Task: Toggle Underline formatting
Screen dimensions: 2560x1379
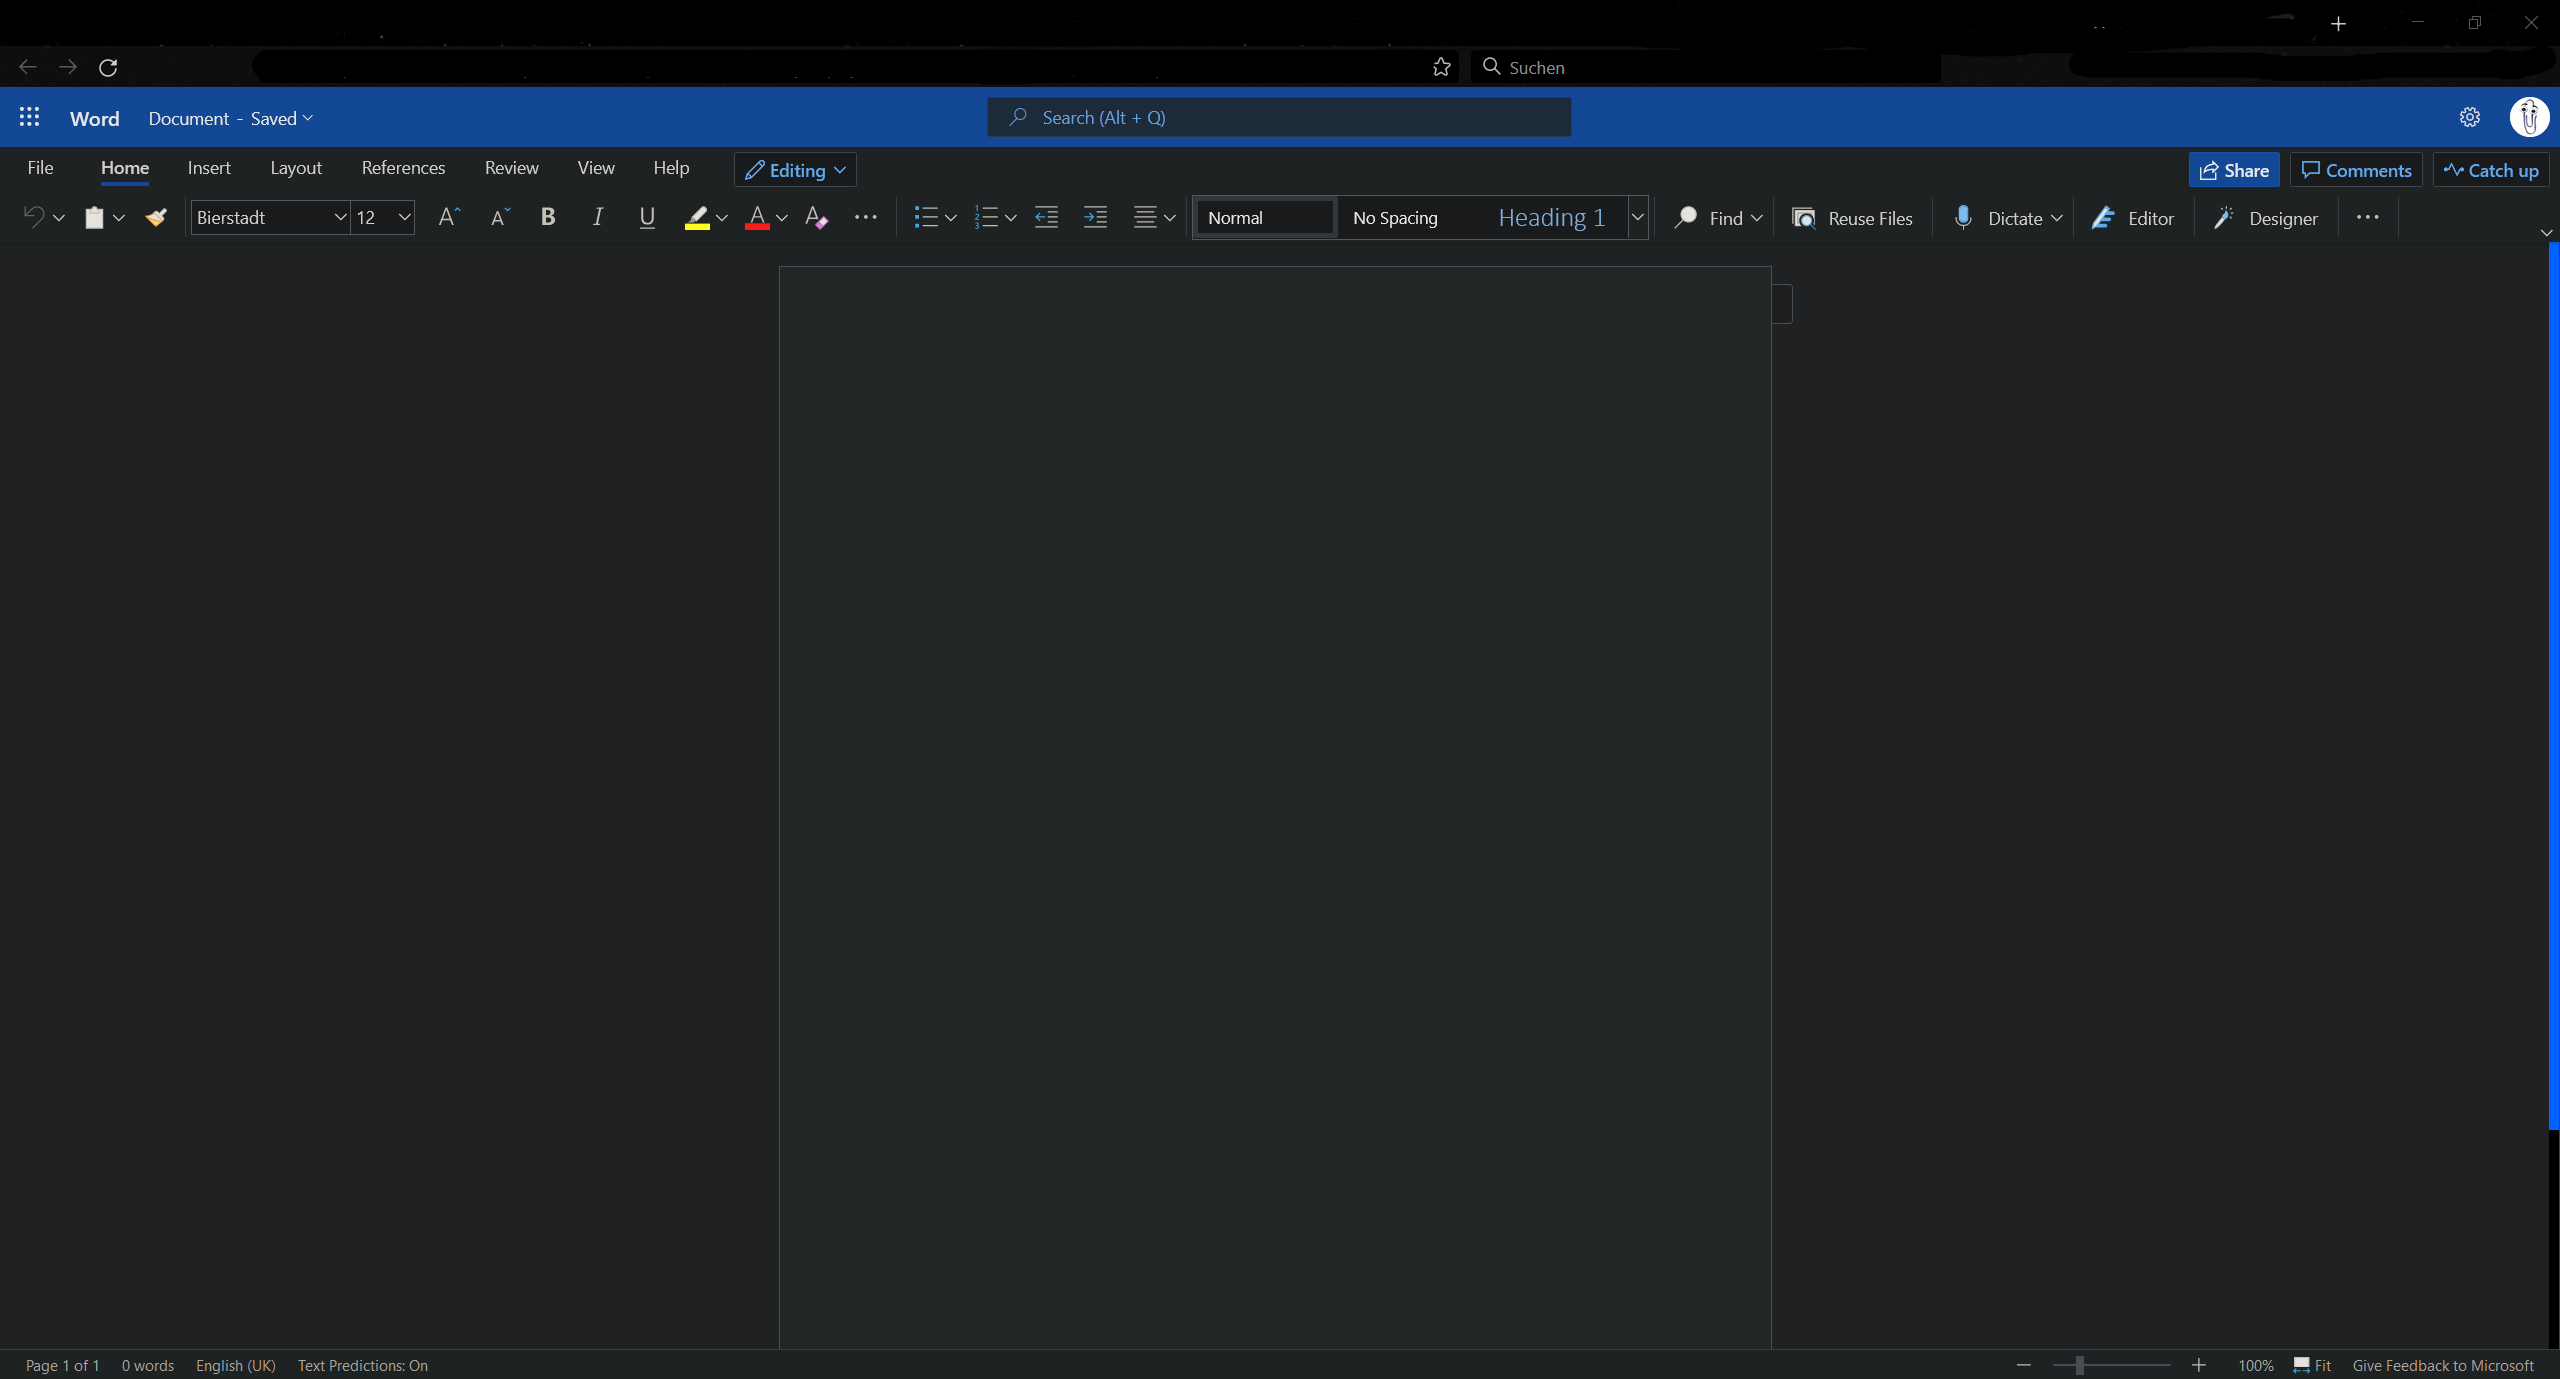Action: pos(647,217)
